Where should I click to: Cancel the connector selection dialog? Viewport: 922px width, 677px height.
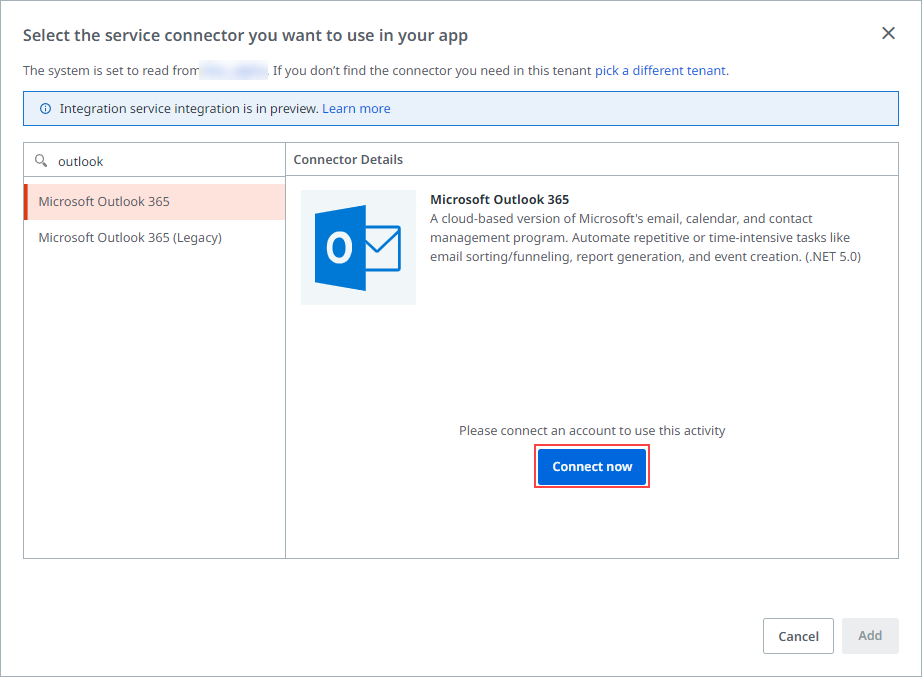[798, 636]
